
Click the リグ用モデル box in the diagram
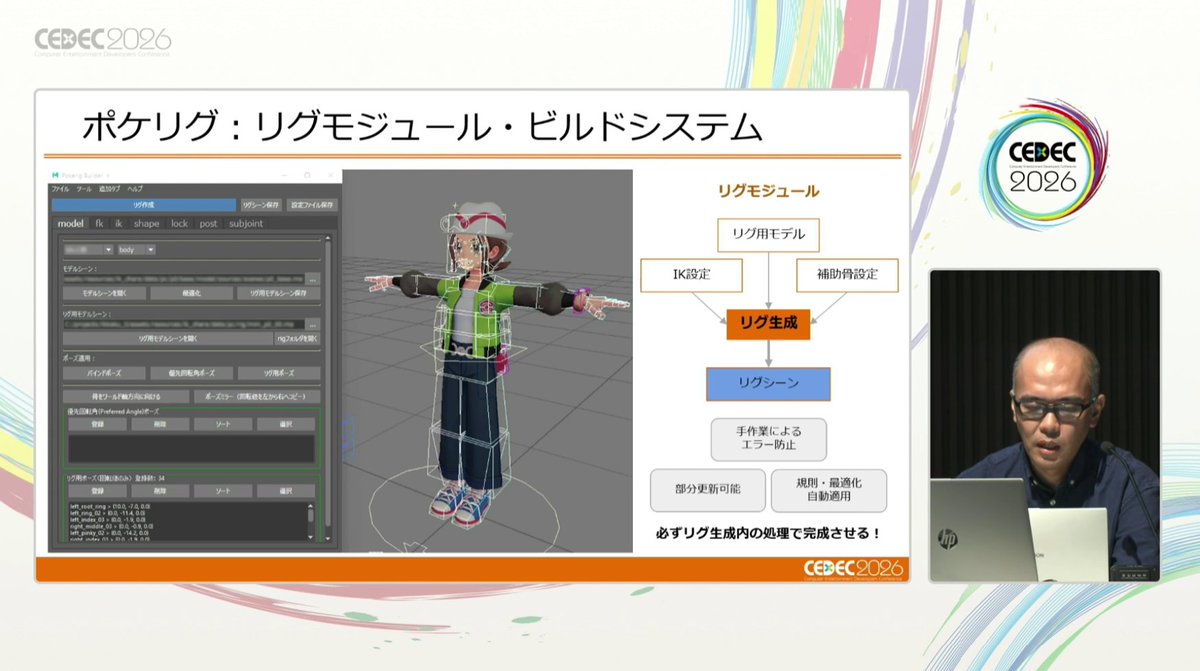tap(768, 235)
